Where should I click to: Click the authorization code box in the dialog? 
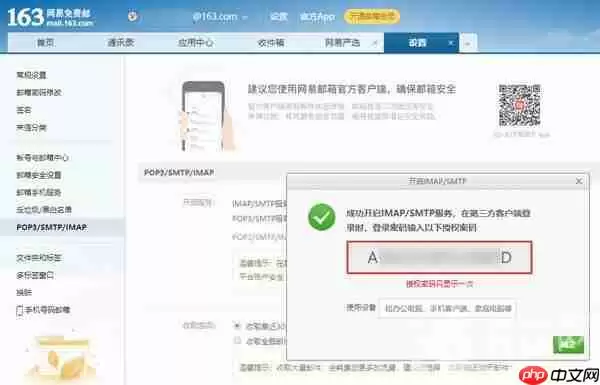pos(439,257)
